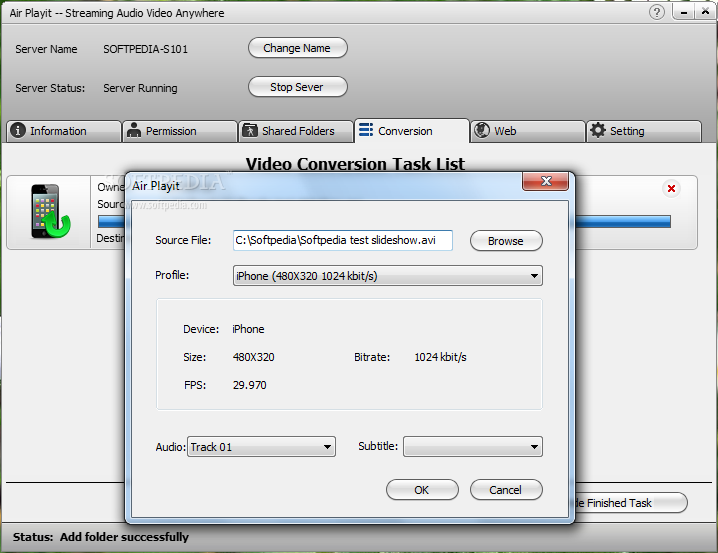Click the Information tab's info icon
718x553 pixels.
18,130
